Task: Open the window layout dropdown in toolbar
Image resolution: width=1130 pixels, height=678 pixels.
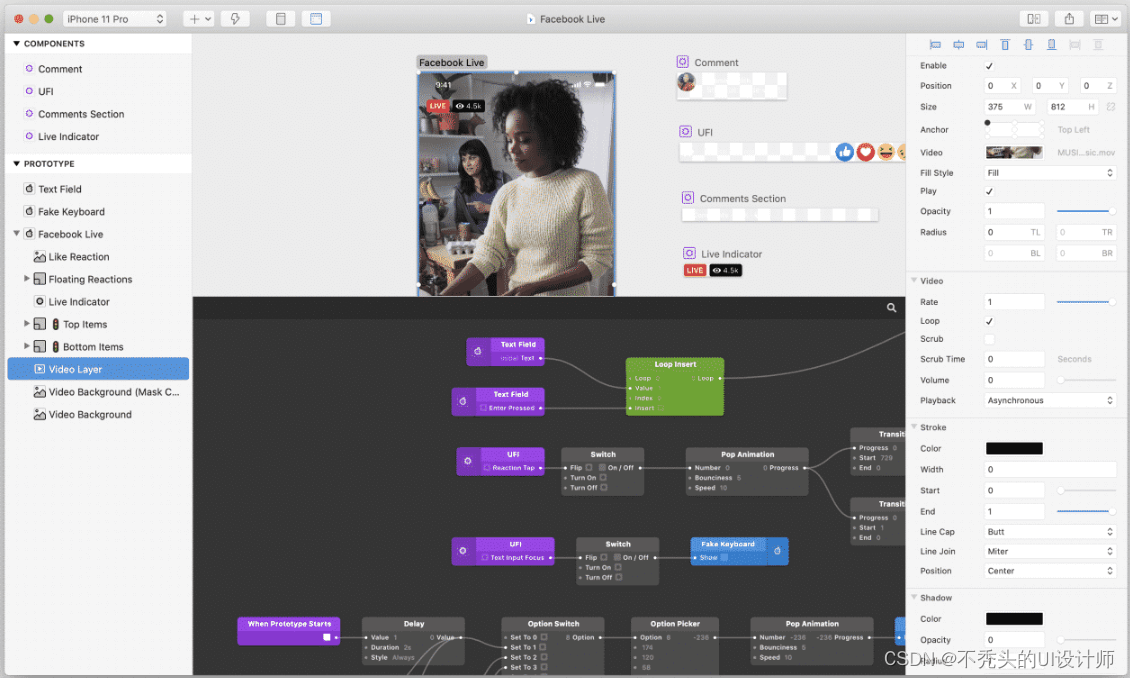Action: pos(1105,19)
